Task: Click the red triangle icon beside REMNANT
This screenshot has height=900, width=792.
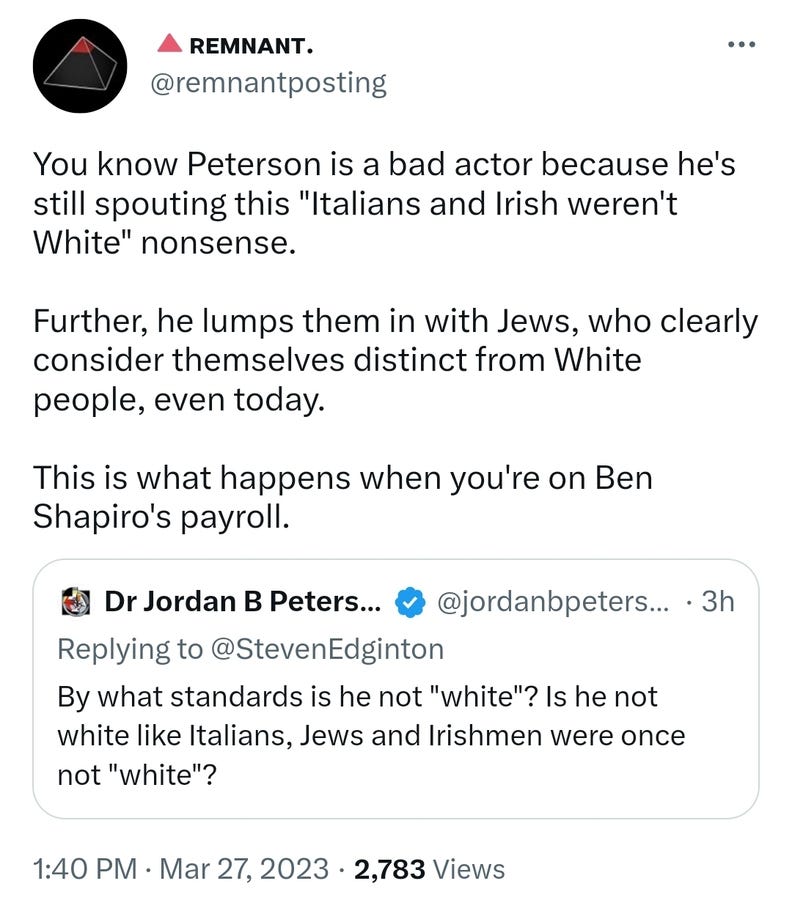Action: 169,43
